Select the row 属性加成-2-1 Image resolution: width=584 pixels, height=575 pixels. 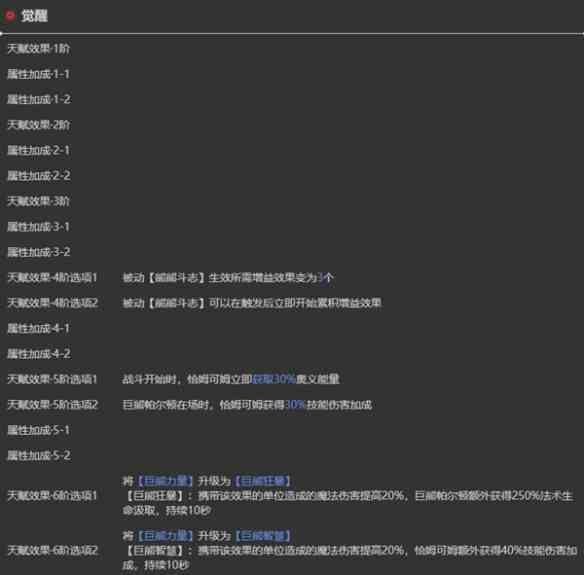point(38,150)
